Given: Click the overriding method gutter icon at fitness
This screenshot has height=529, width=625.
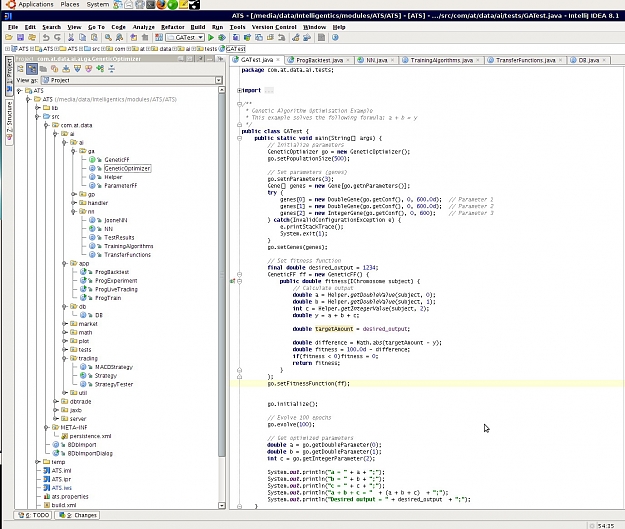Looking at the screenshot, I should (x=232, y=281).
